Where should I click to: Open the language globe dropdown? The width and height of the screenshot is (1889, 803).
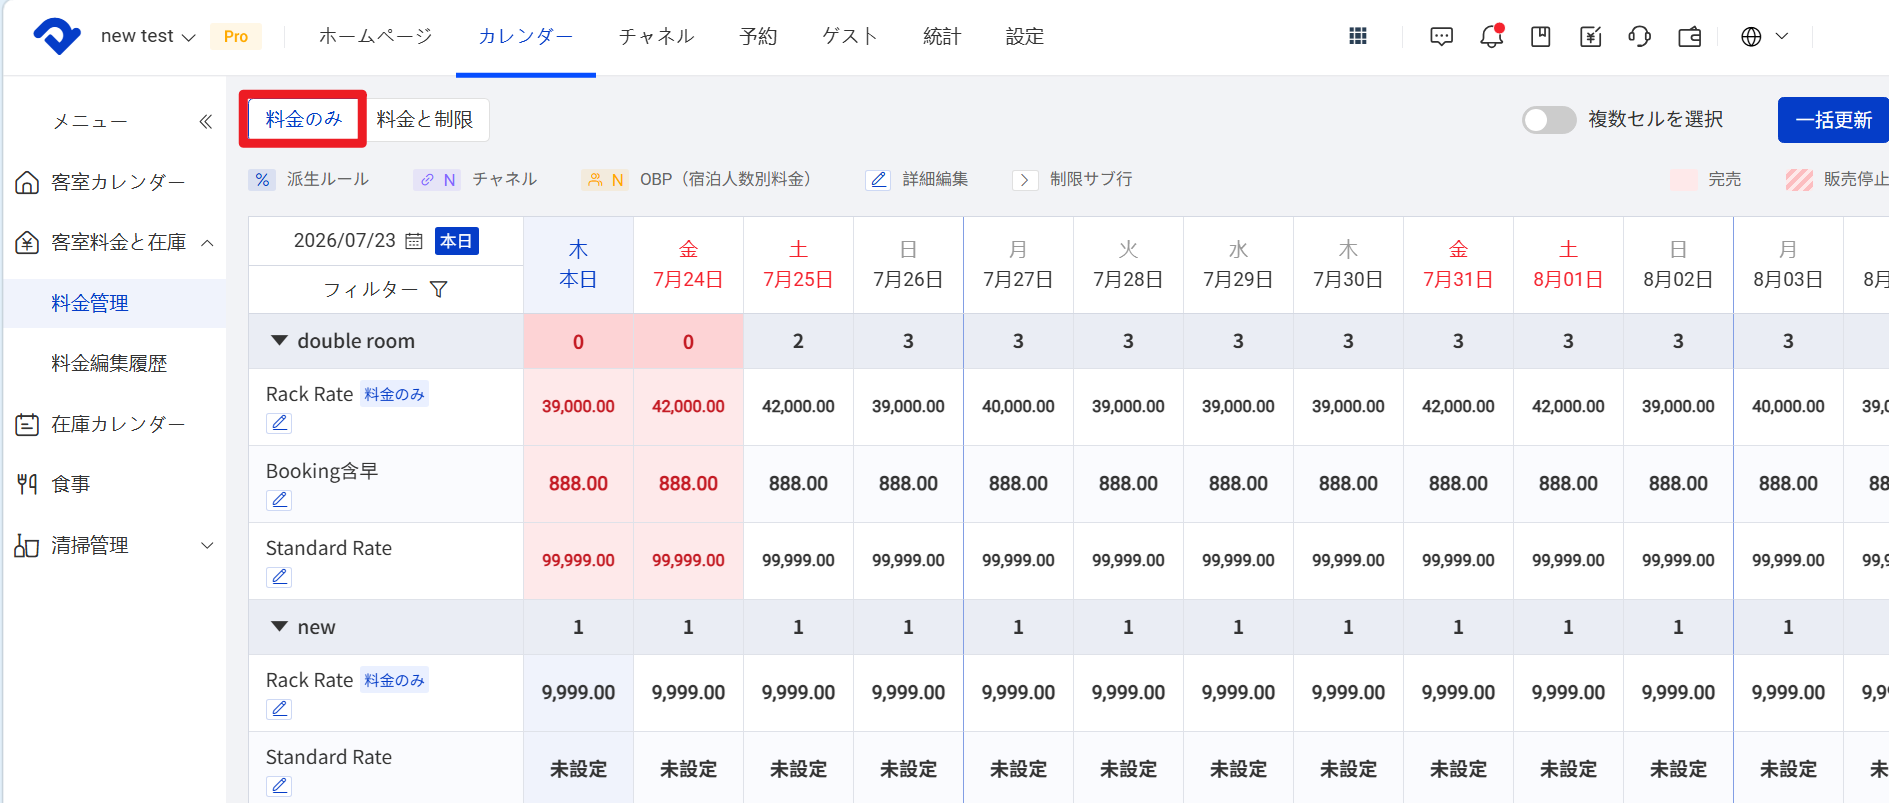tap(1764, 37)
